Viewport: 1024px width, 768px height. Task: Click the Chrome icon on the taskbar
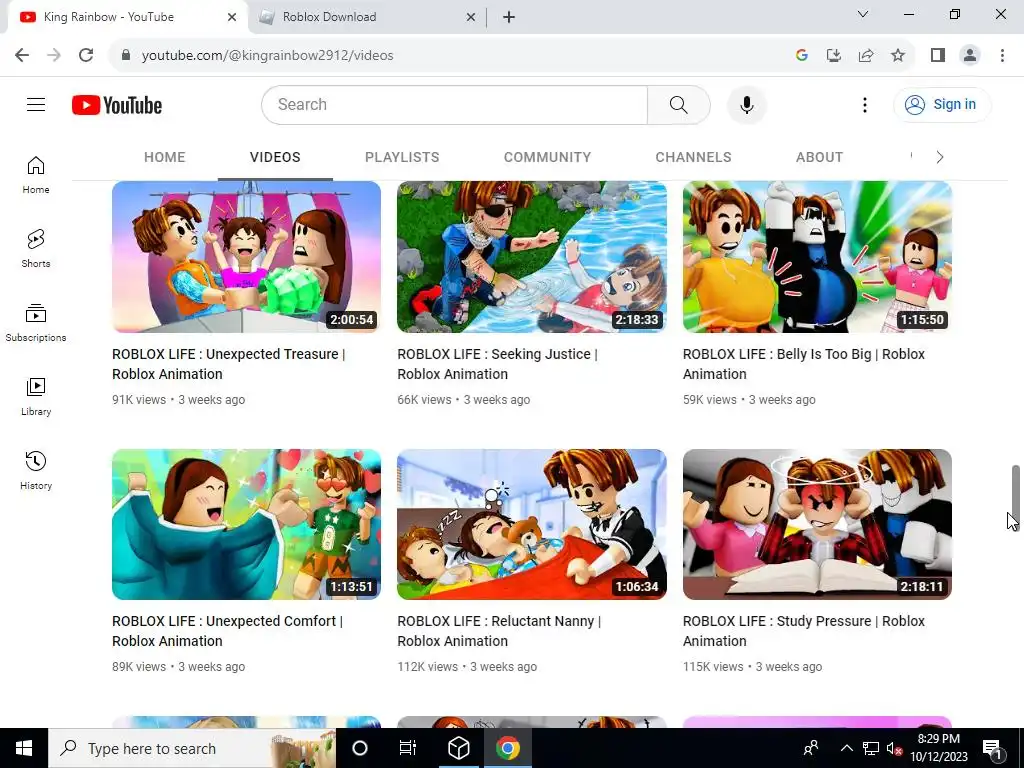(x=507, y=748)
